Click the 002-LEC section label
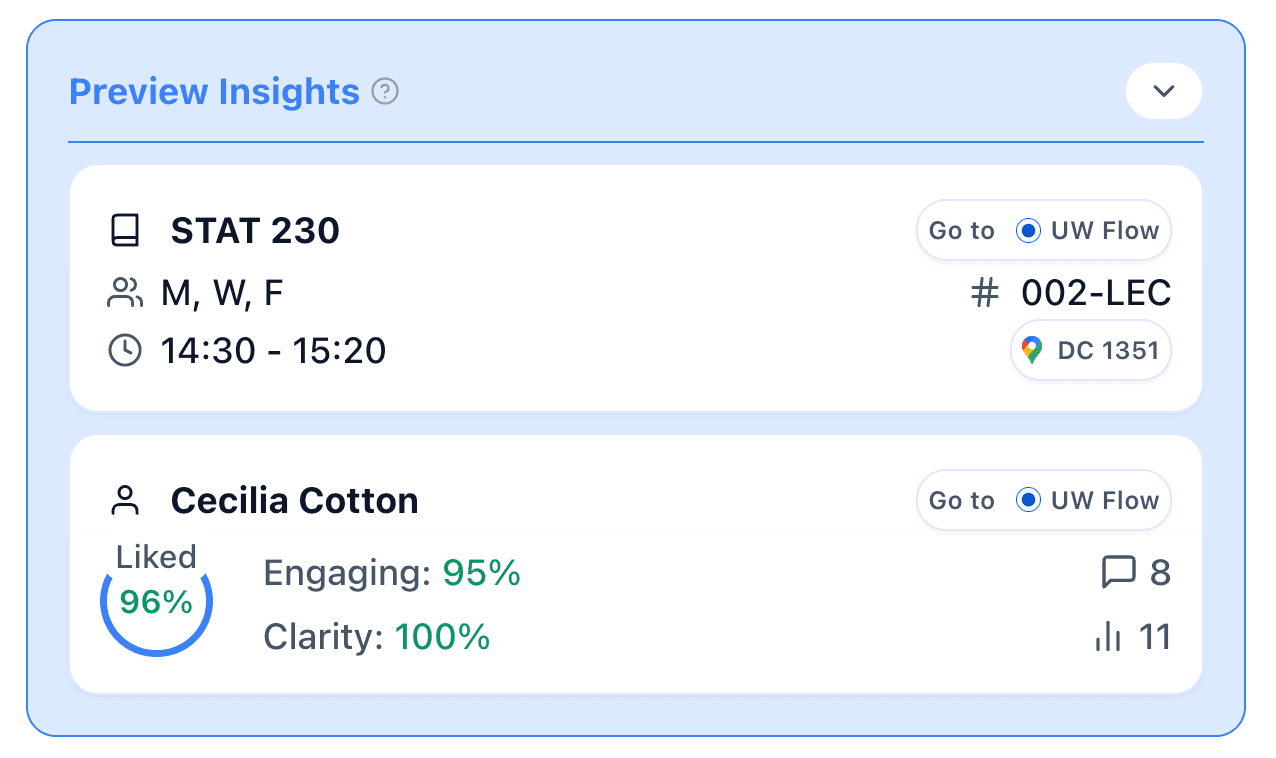The width and height of the screenshot is (1276, 758). pyautogui.click(x=1095, y=293)
